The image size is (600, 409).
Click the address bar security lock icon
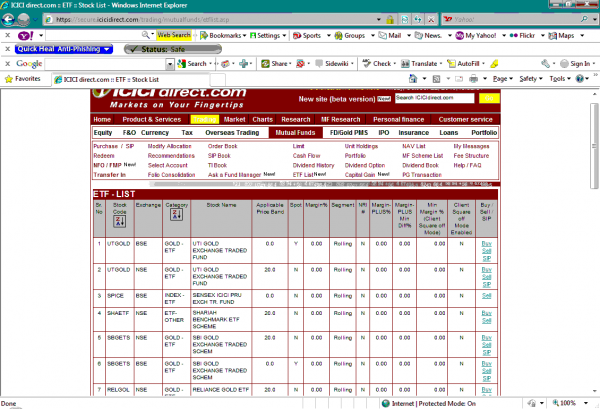point(390,20)
